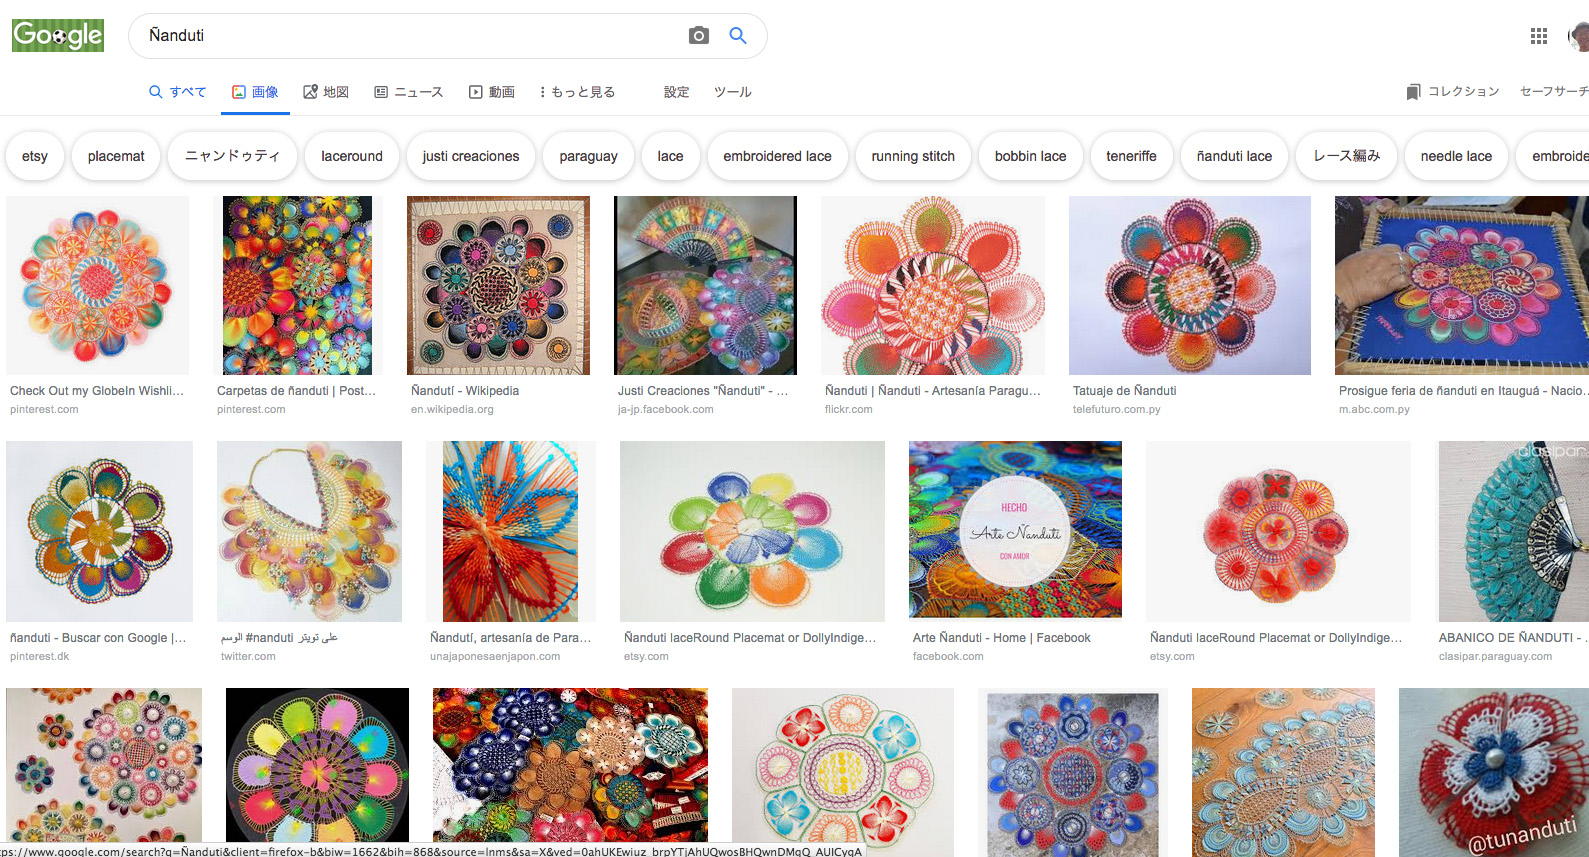
Task: Click the Ñanduti search input field
Action: click(410, 36)
